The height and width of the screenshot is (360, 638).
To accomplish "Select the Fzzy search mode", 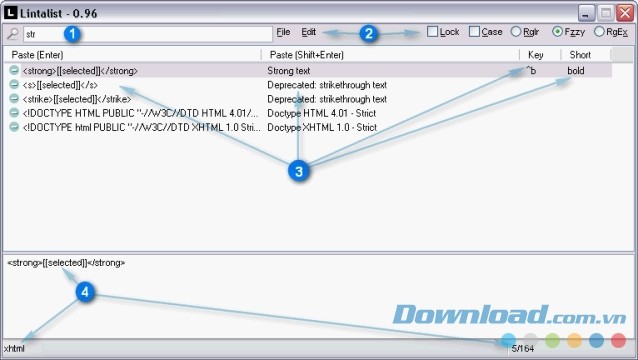I will click(557, 31).
